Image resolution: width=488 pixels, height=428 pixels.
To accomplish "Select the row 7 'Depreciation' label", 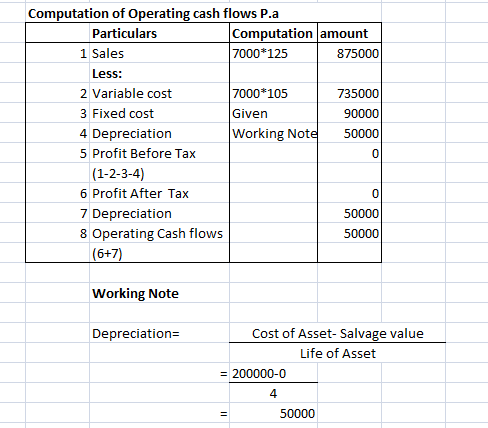I will tap(132, 213).
